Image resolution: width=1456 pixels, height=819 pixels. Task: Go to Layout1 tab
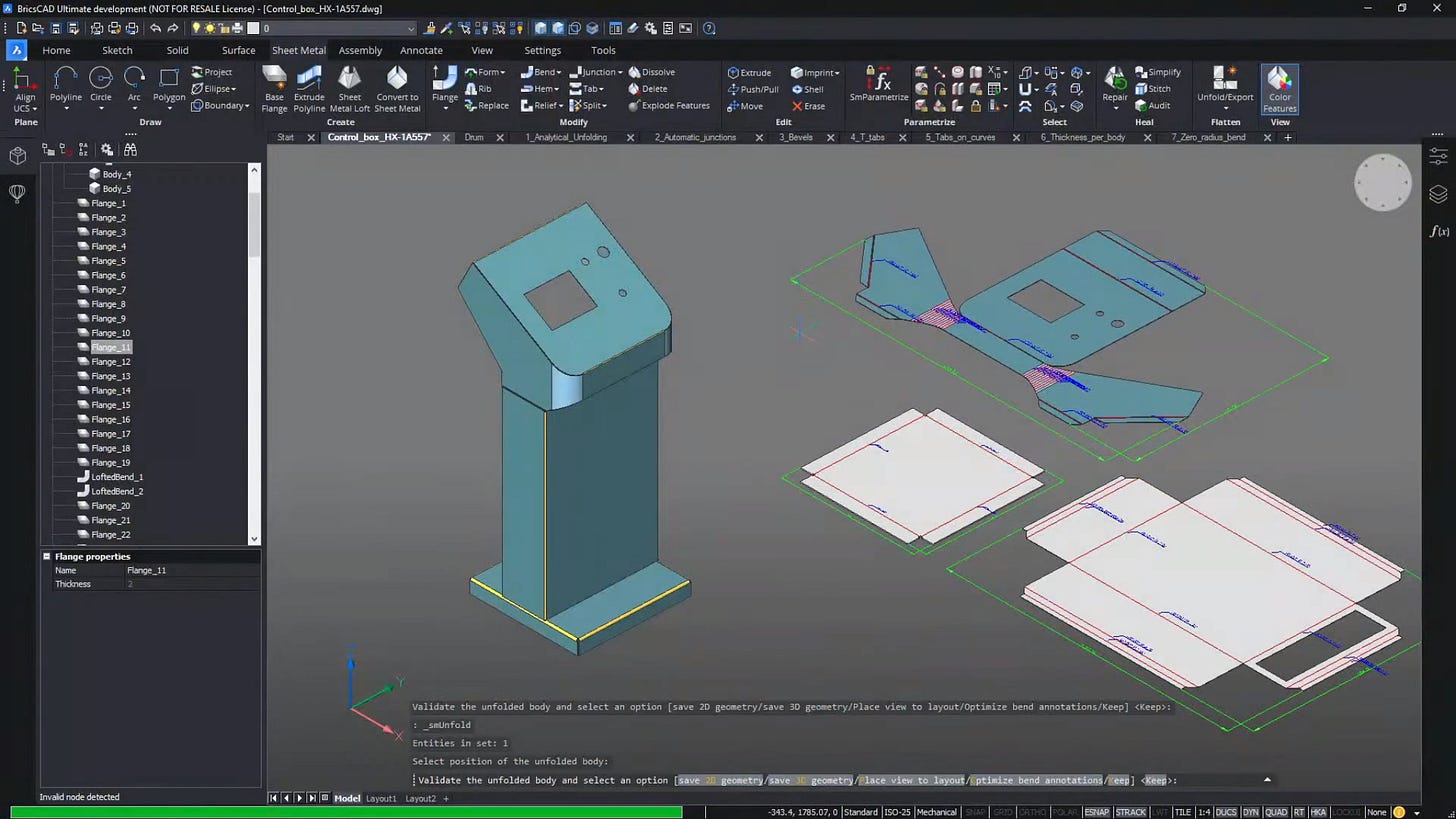pos(381,798)
